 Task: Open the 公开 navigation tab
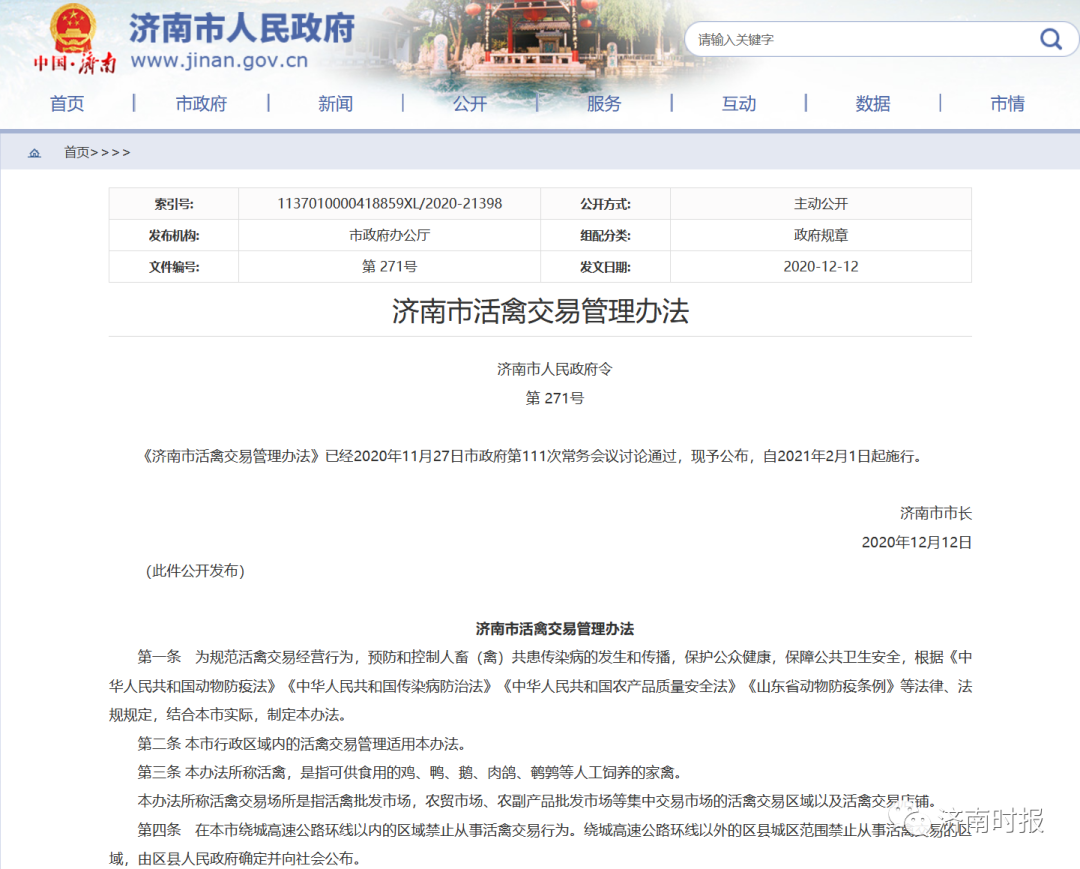click(470, 103)
